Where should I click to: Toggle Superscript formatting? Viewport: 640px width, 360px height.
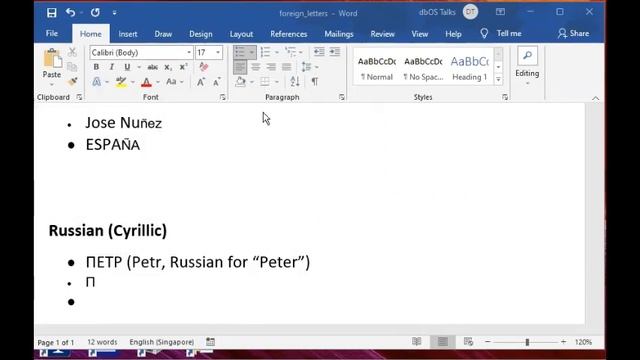point(183,67)
